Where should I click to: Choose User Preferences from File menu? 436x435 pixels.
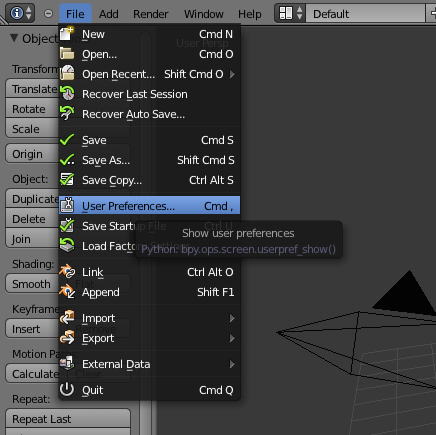point(149,206)
